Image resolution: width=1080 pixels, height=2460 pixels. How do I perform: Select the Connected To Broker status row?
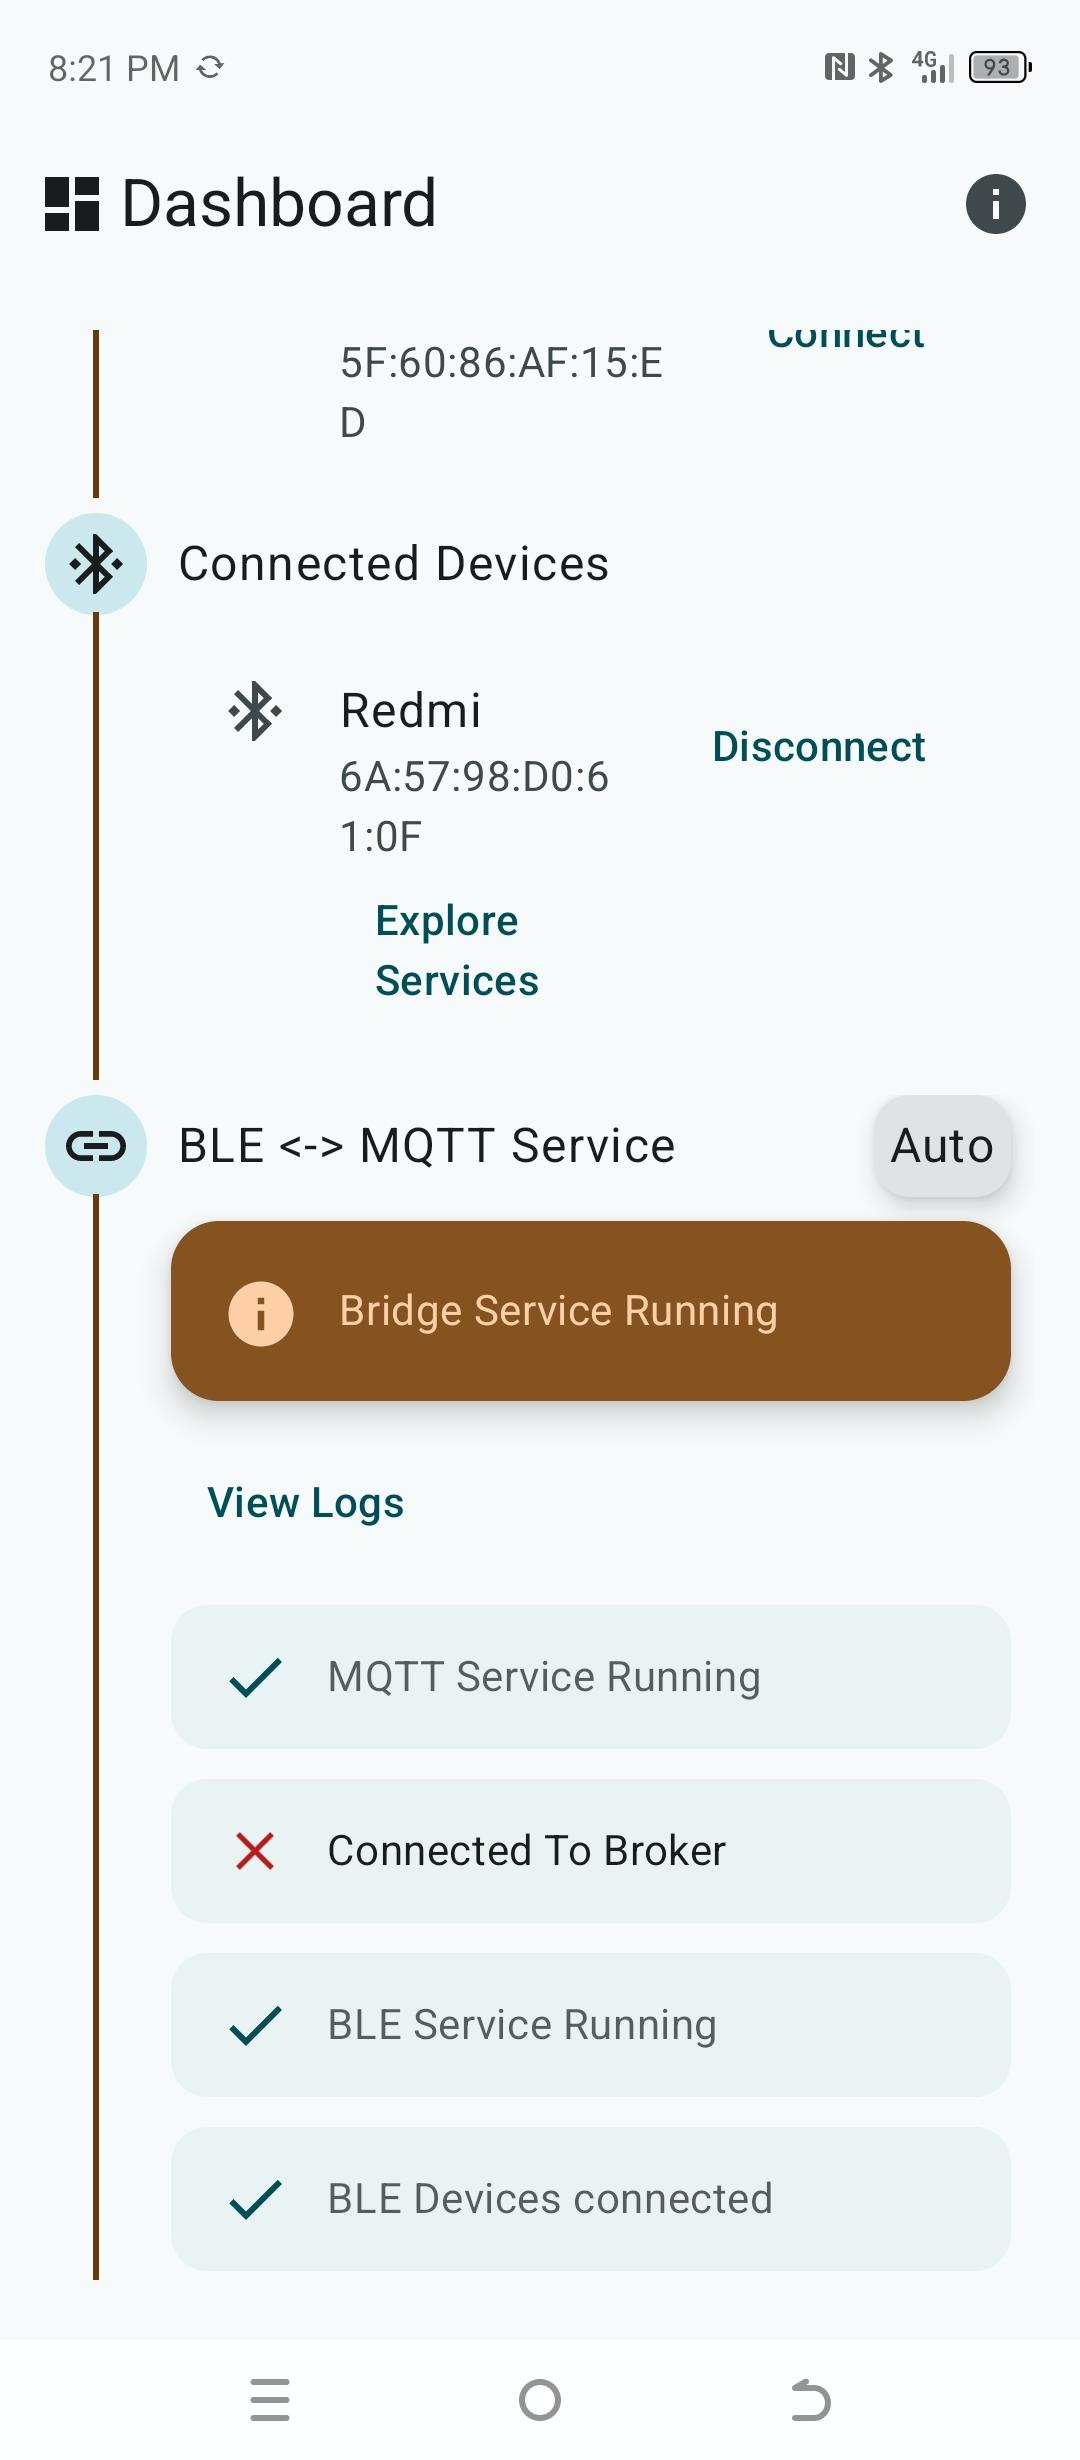(x=590, y=1851)
